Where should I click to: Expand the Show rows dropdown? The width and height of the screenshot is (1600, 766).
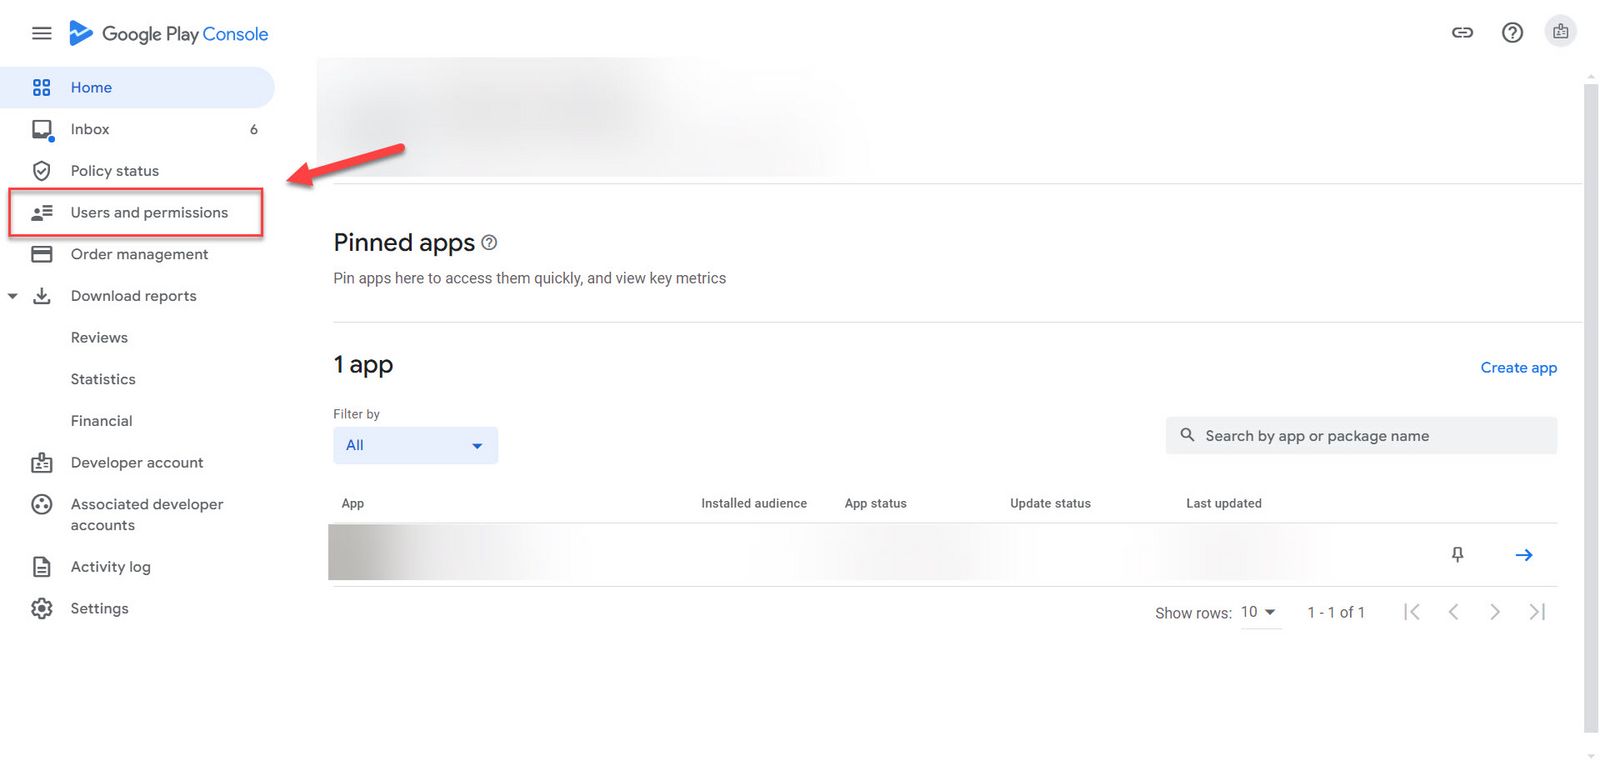tap(1259, 612)
